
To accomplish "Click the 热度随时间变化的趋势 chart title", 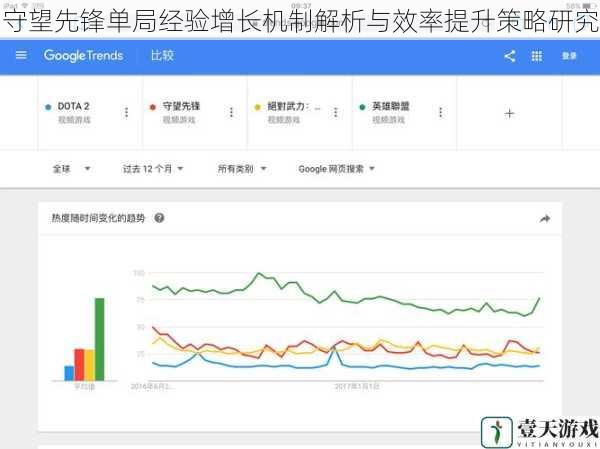I will tap(98, 218).
